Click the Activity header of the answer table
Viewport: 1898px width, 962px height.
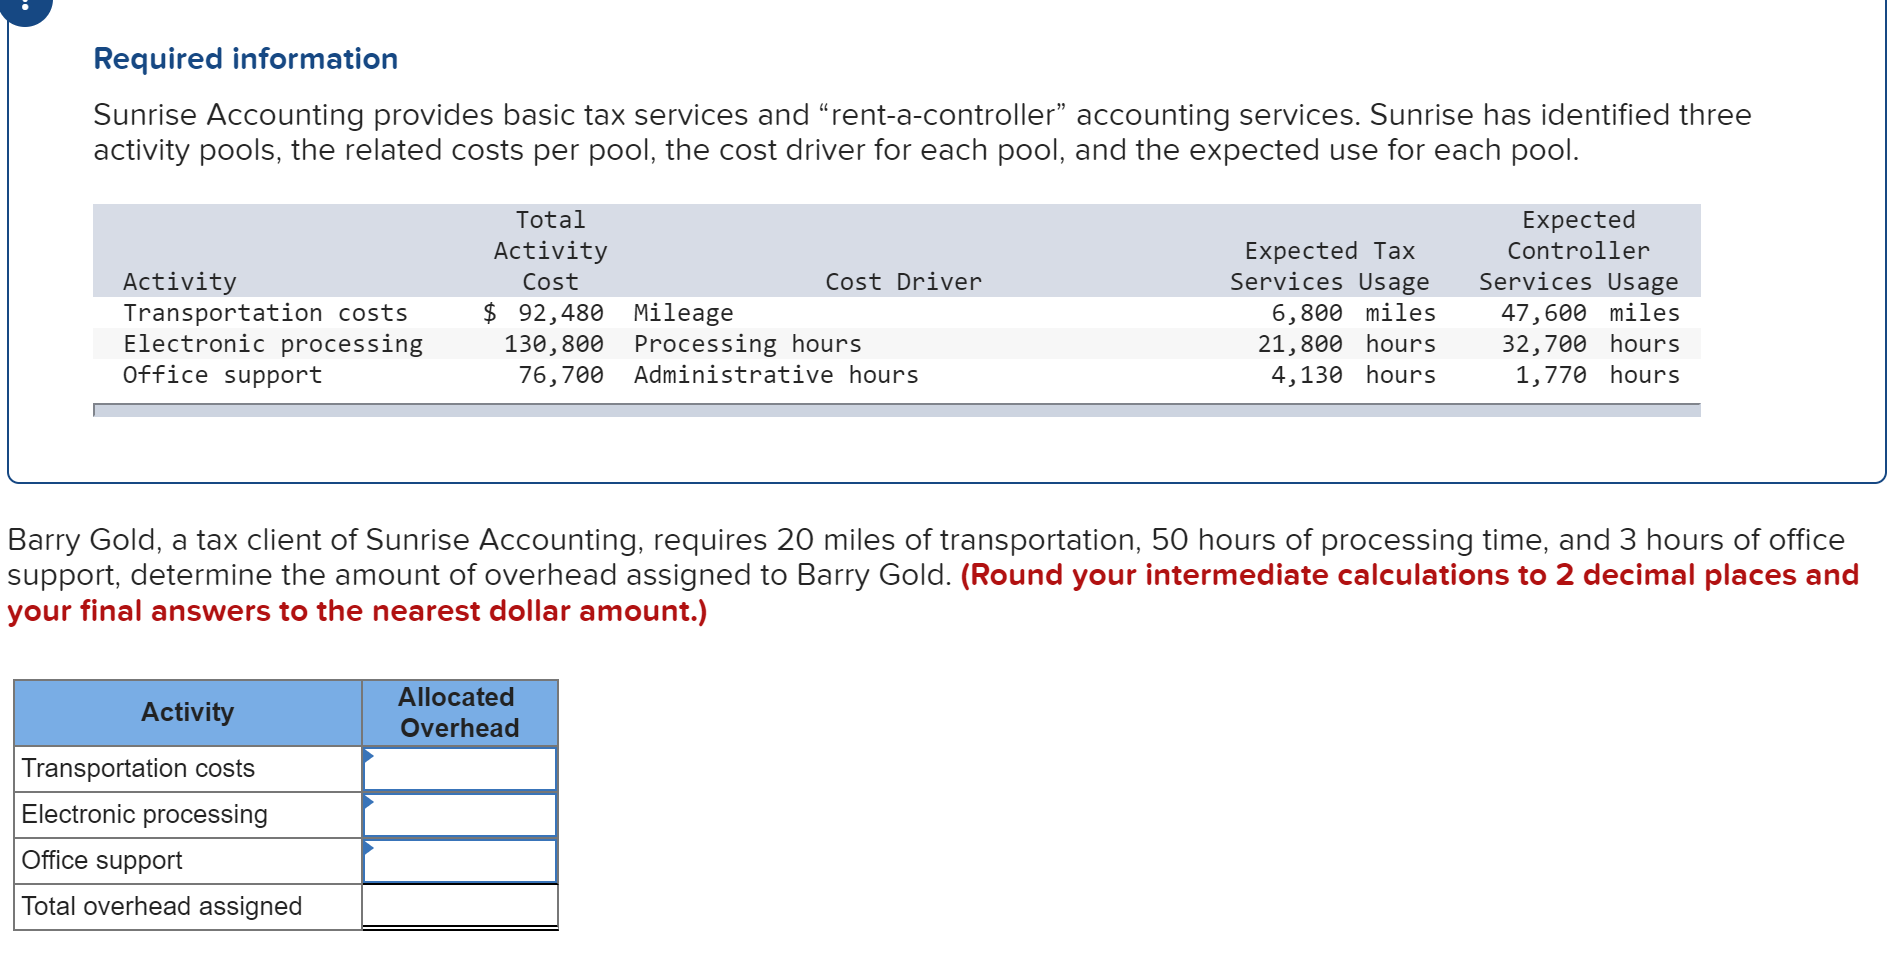point(186,712)
